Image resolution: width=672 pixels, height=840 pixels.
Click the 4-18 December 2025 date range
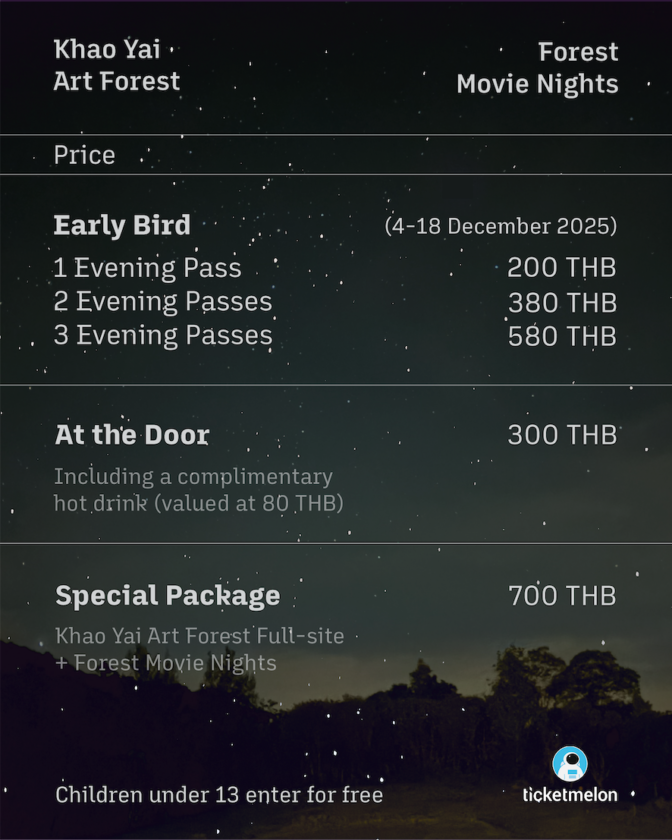[x=500, y=226]
